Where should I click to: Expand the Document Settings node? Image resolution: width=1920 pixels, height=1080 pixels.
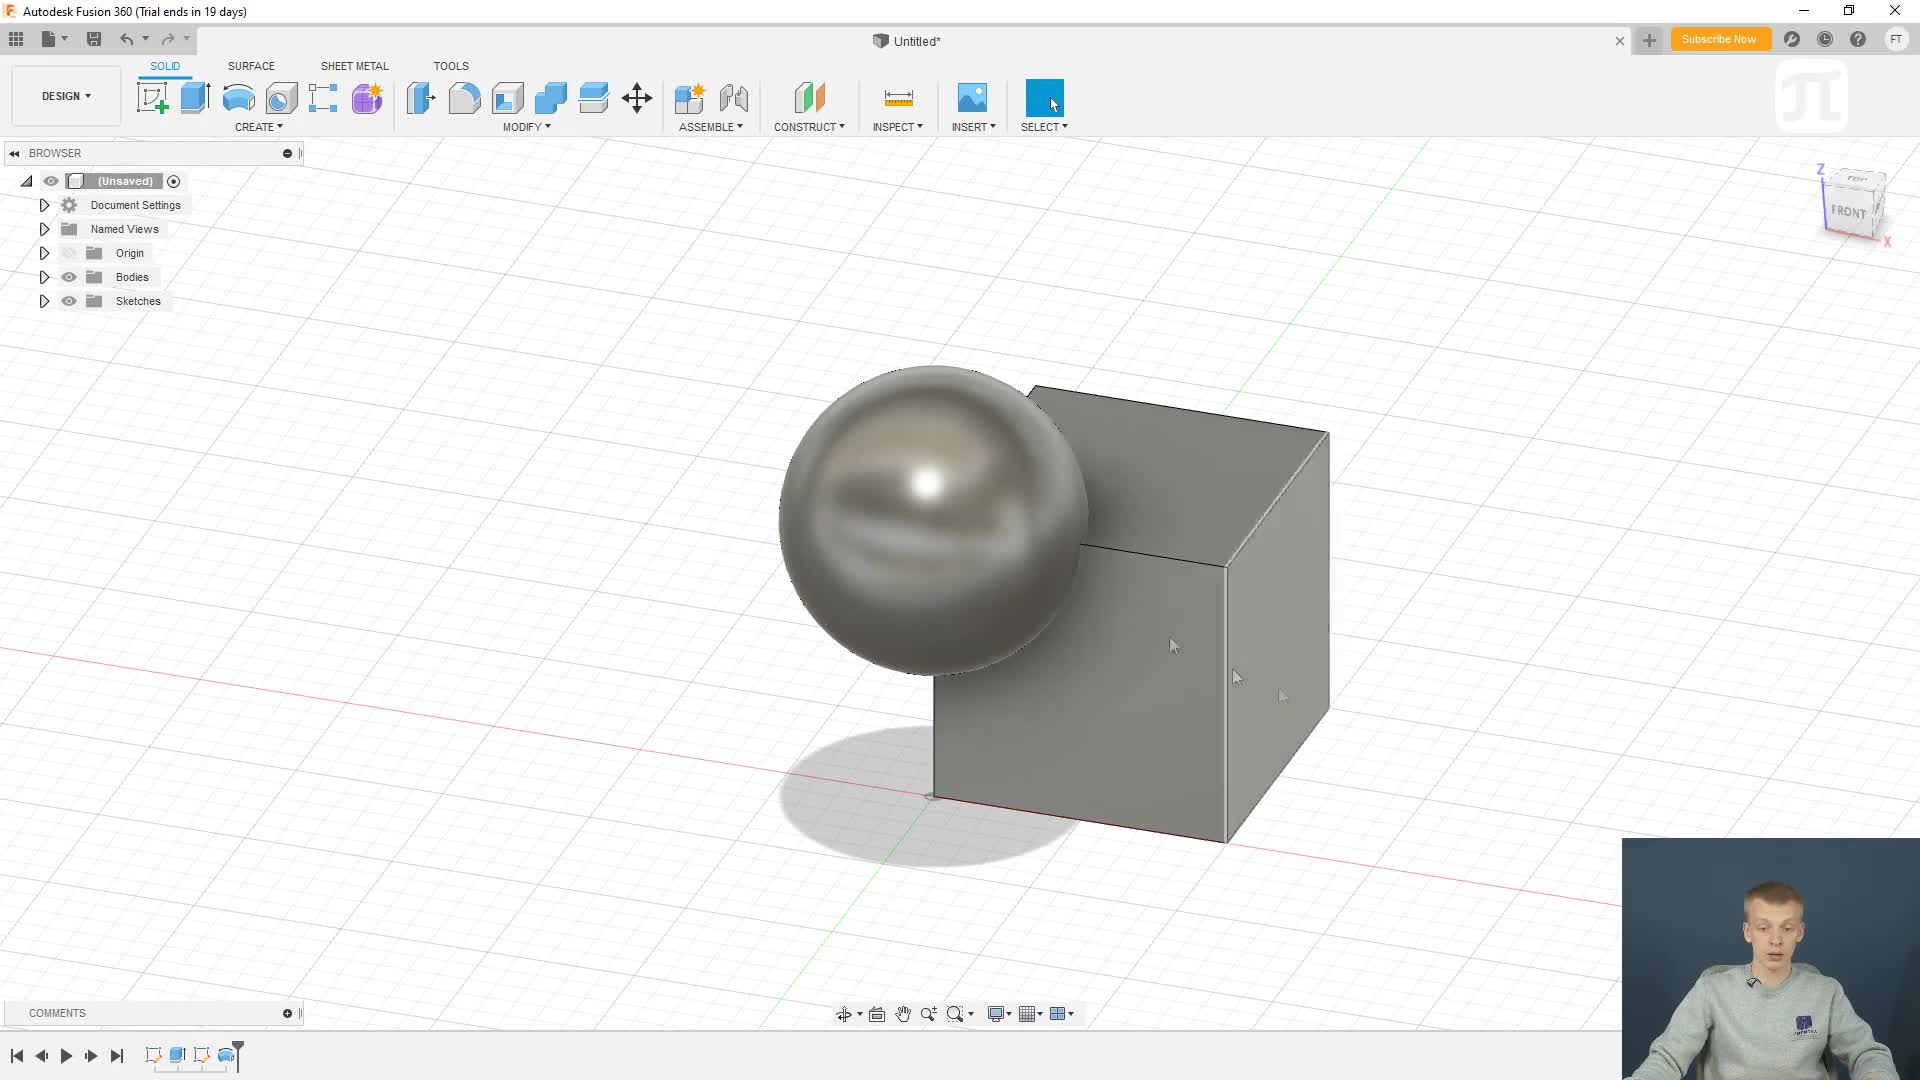coord(44,205)
